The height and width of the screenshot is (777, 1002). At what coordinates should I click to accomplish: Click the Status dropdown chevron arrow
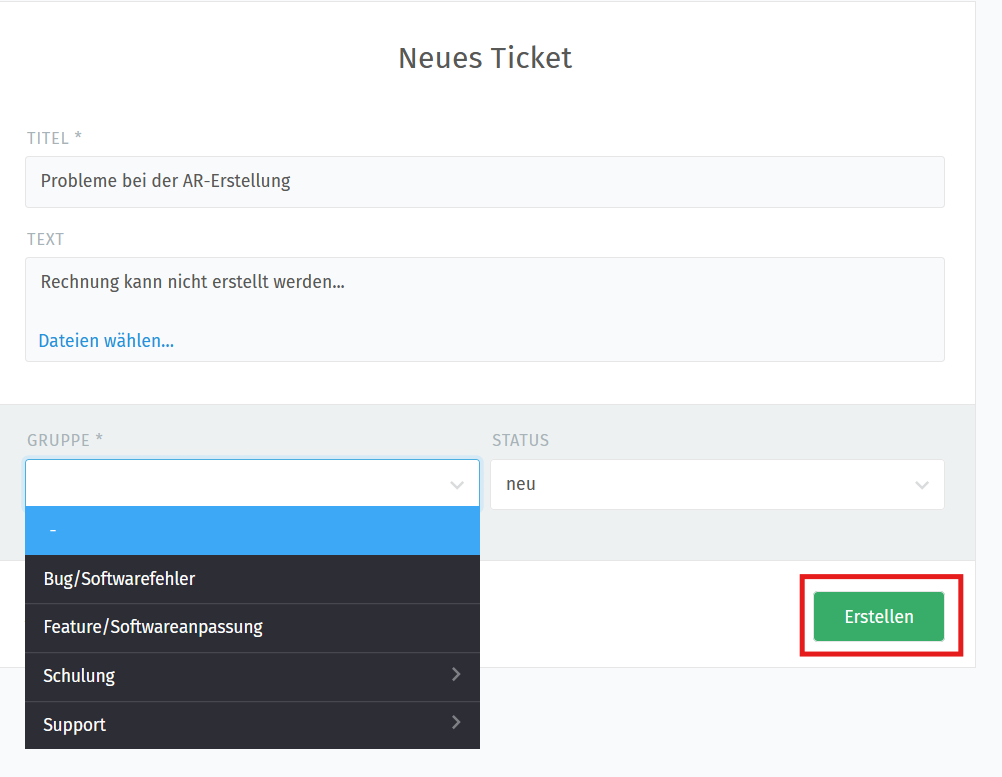coord(921,485)
